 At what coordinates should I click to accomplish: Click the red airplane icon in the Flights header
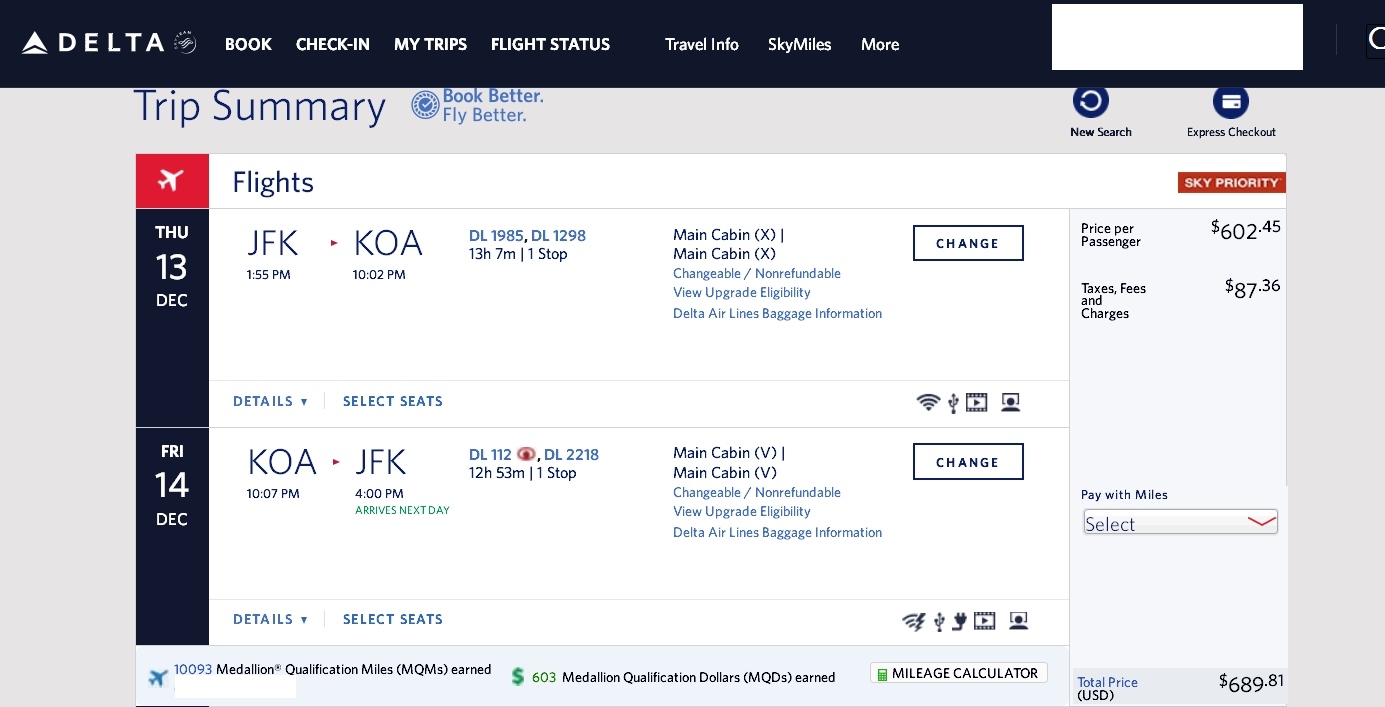172,180
